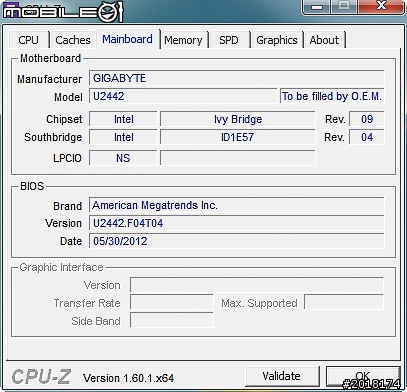407x392 pixels.
Task: Click the OK button
Action: pyautogui.click(x=363, y=376)
